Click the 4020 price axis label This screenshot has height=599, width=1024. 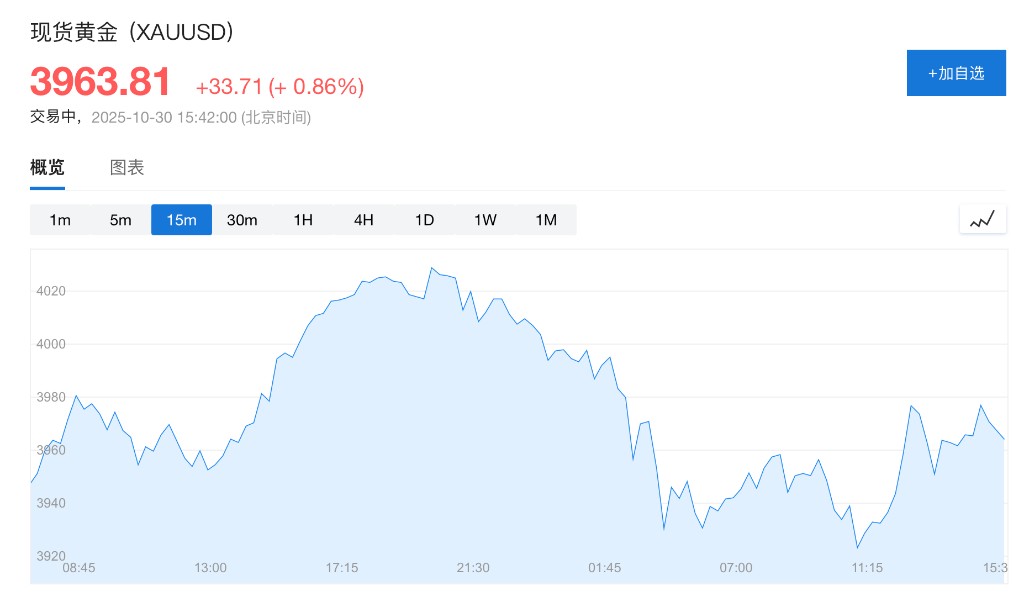(x=49, y=291)
